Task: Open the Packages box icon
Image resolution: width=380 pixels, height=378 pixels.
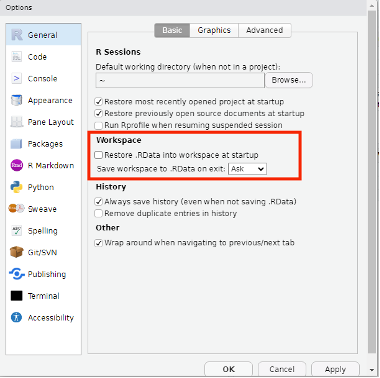Action: [17, 144]
